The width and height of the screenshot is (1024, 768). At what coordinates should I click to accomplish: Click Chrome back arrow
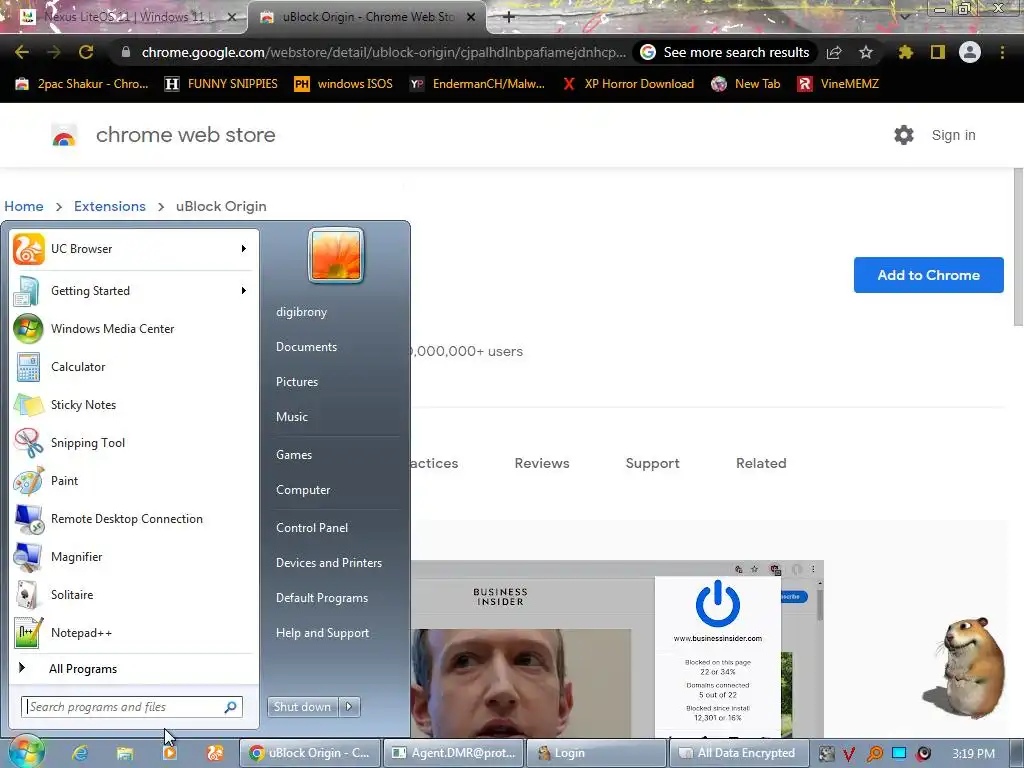pyautogui.click(x=22, y=52)
